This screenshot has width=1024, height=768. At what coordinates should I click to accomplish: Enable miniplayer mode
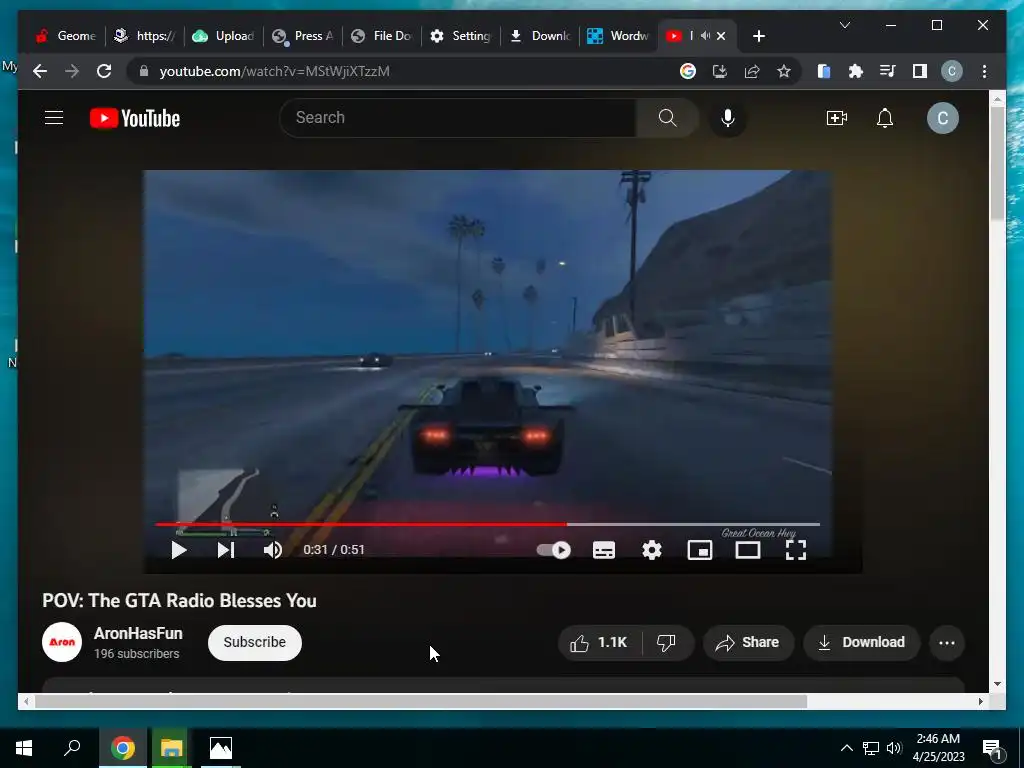pos(699,550)
